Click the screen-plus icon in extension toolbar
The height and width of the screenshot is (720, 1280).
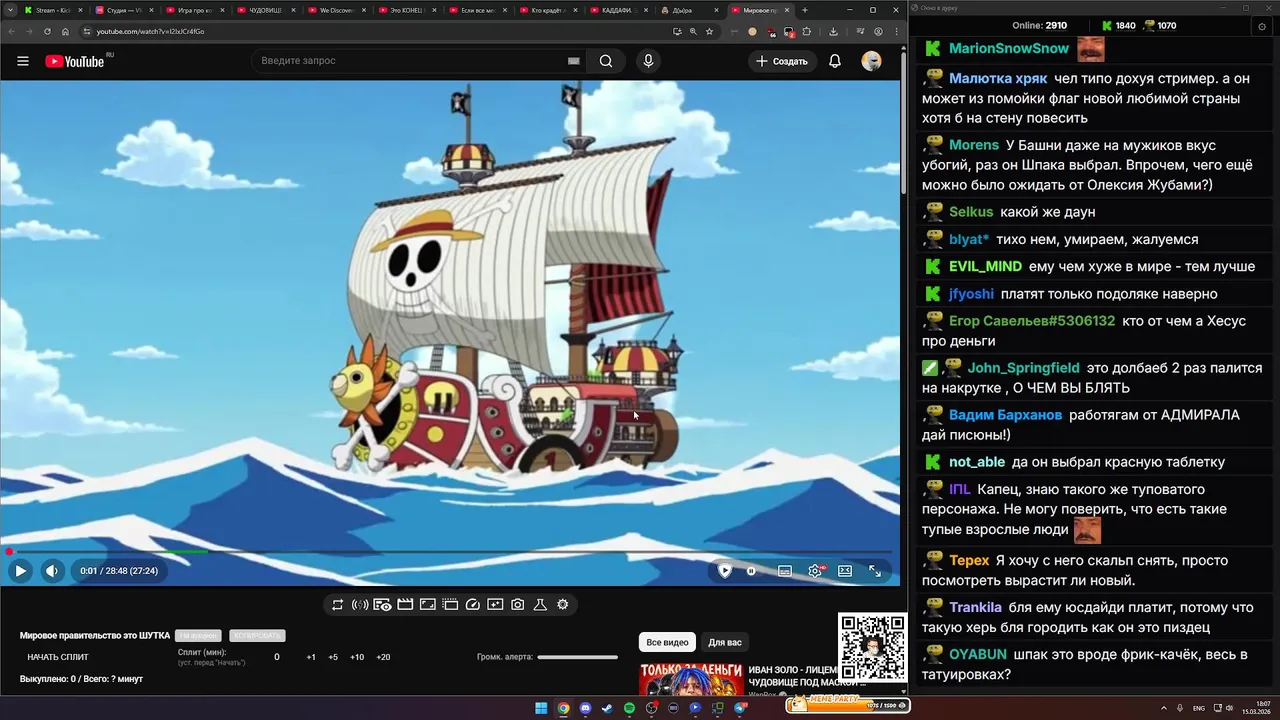point(495,605)
